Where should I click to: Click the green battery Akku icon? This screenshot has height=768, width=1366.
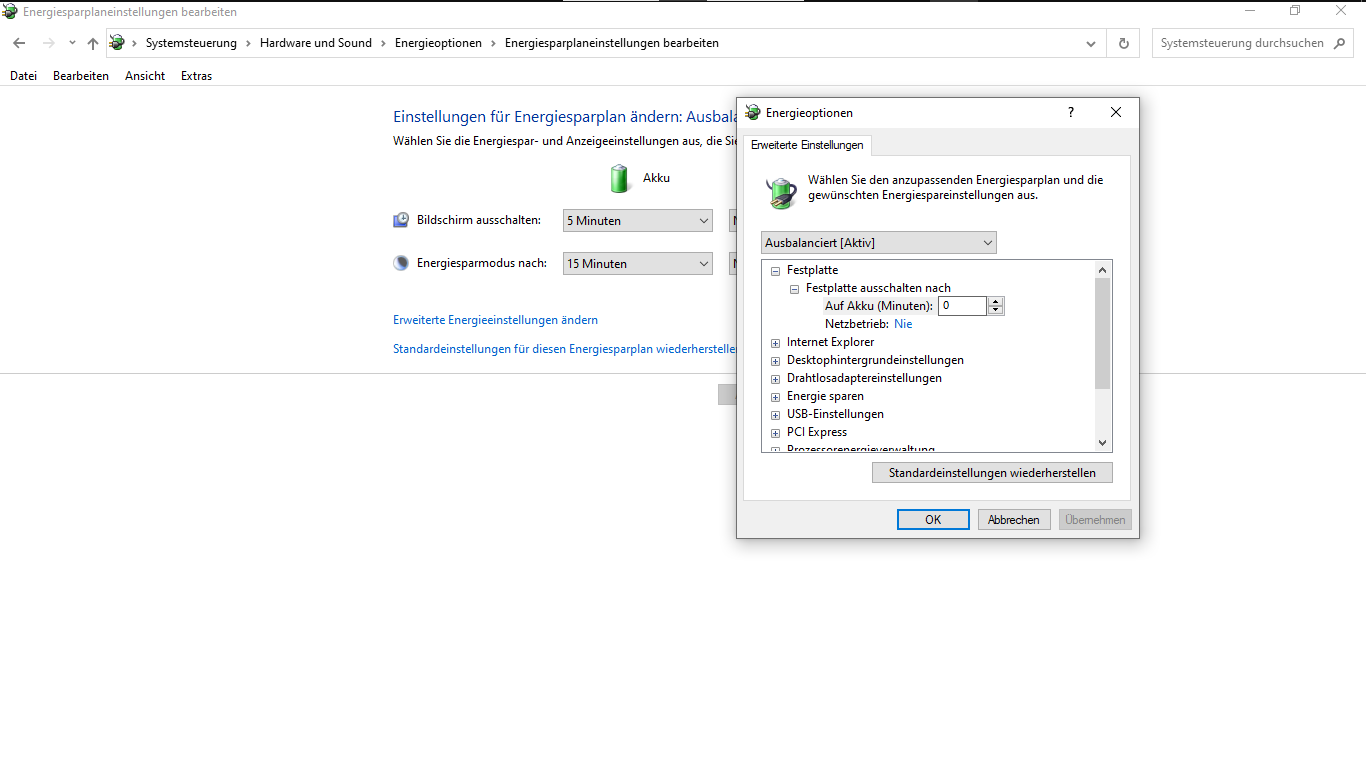[x=619, y=178]
